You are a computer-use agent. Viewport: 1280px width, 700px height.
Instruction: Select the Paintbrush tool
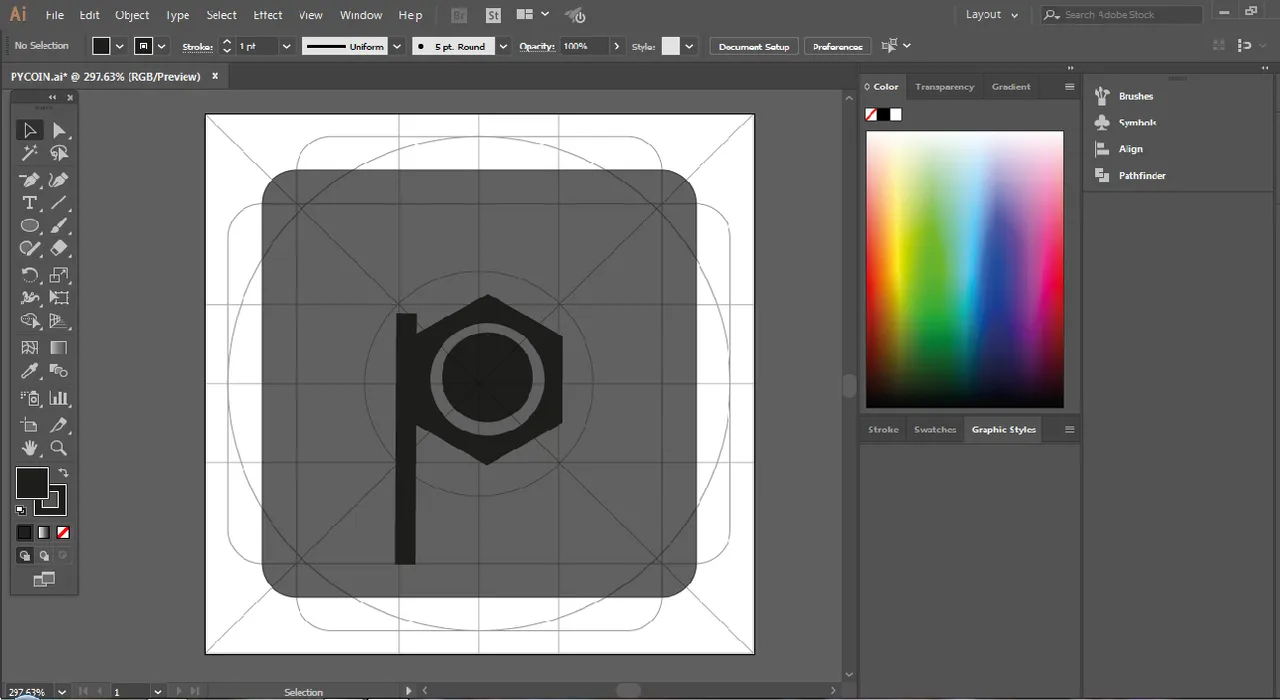pyautogui.click(x=59, y=226)
